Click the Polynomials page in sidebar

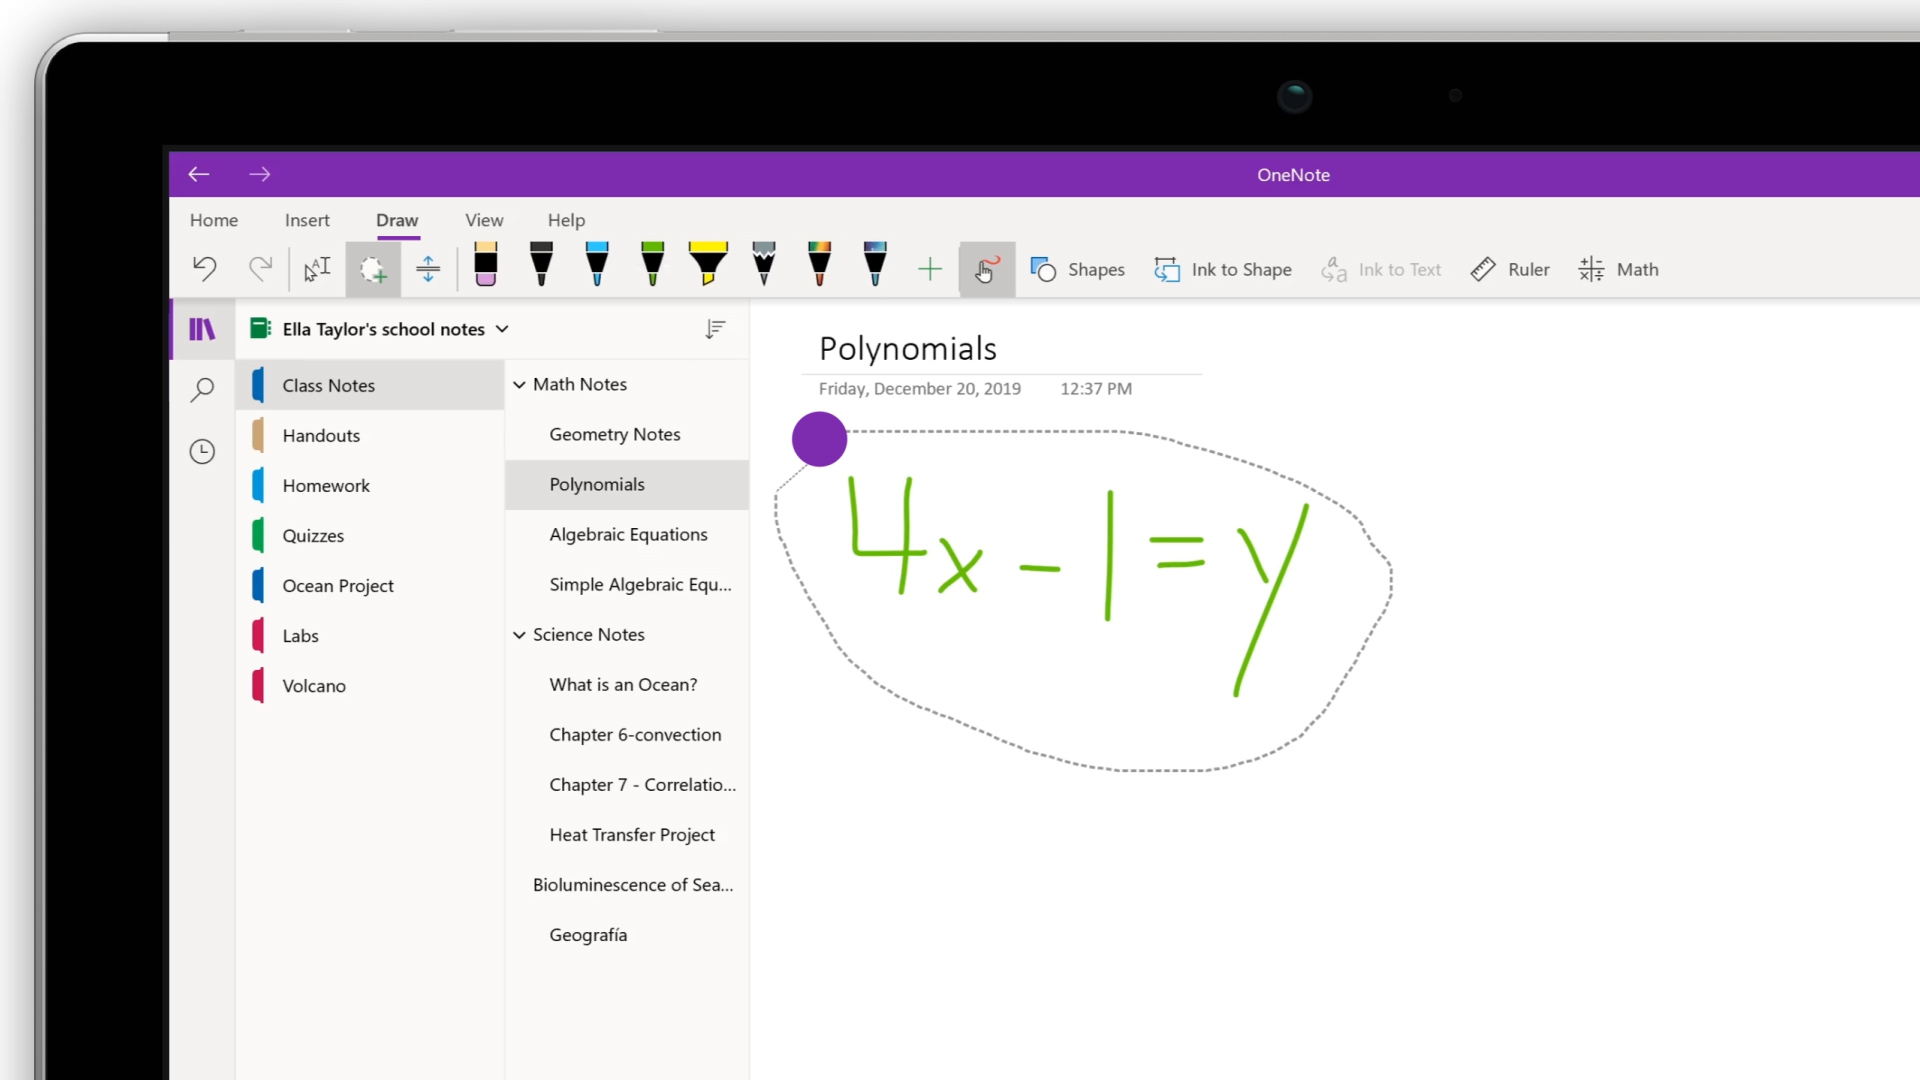(596, 483)
